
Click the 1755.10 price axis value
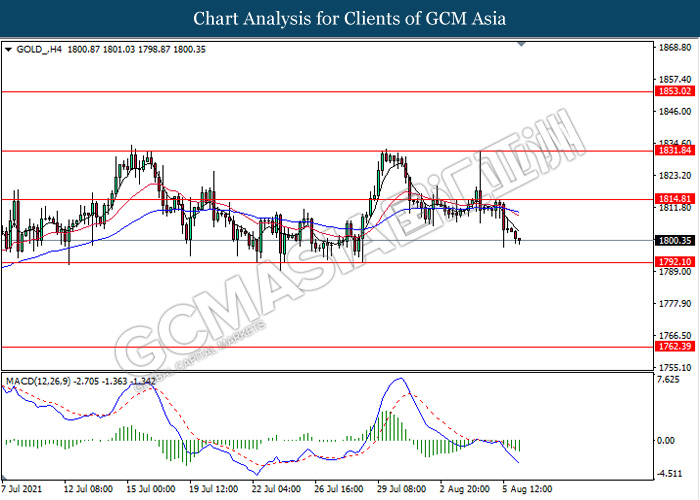(x=675, y=367)
